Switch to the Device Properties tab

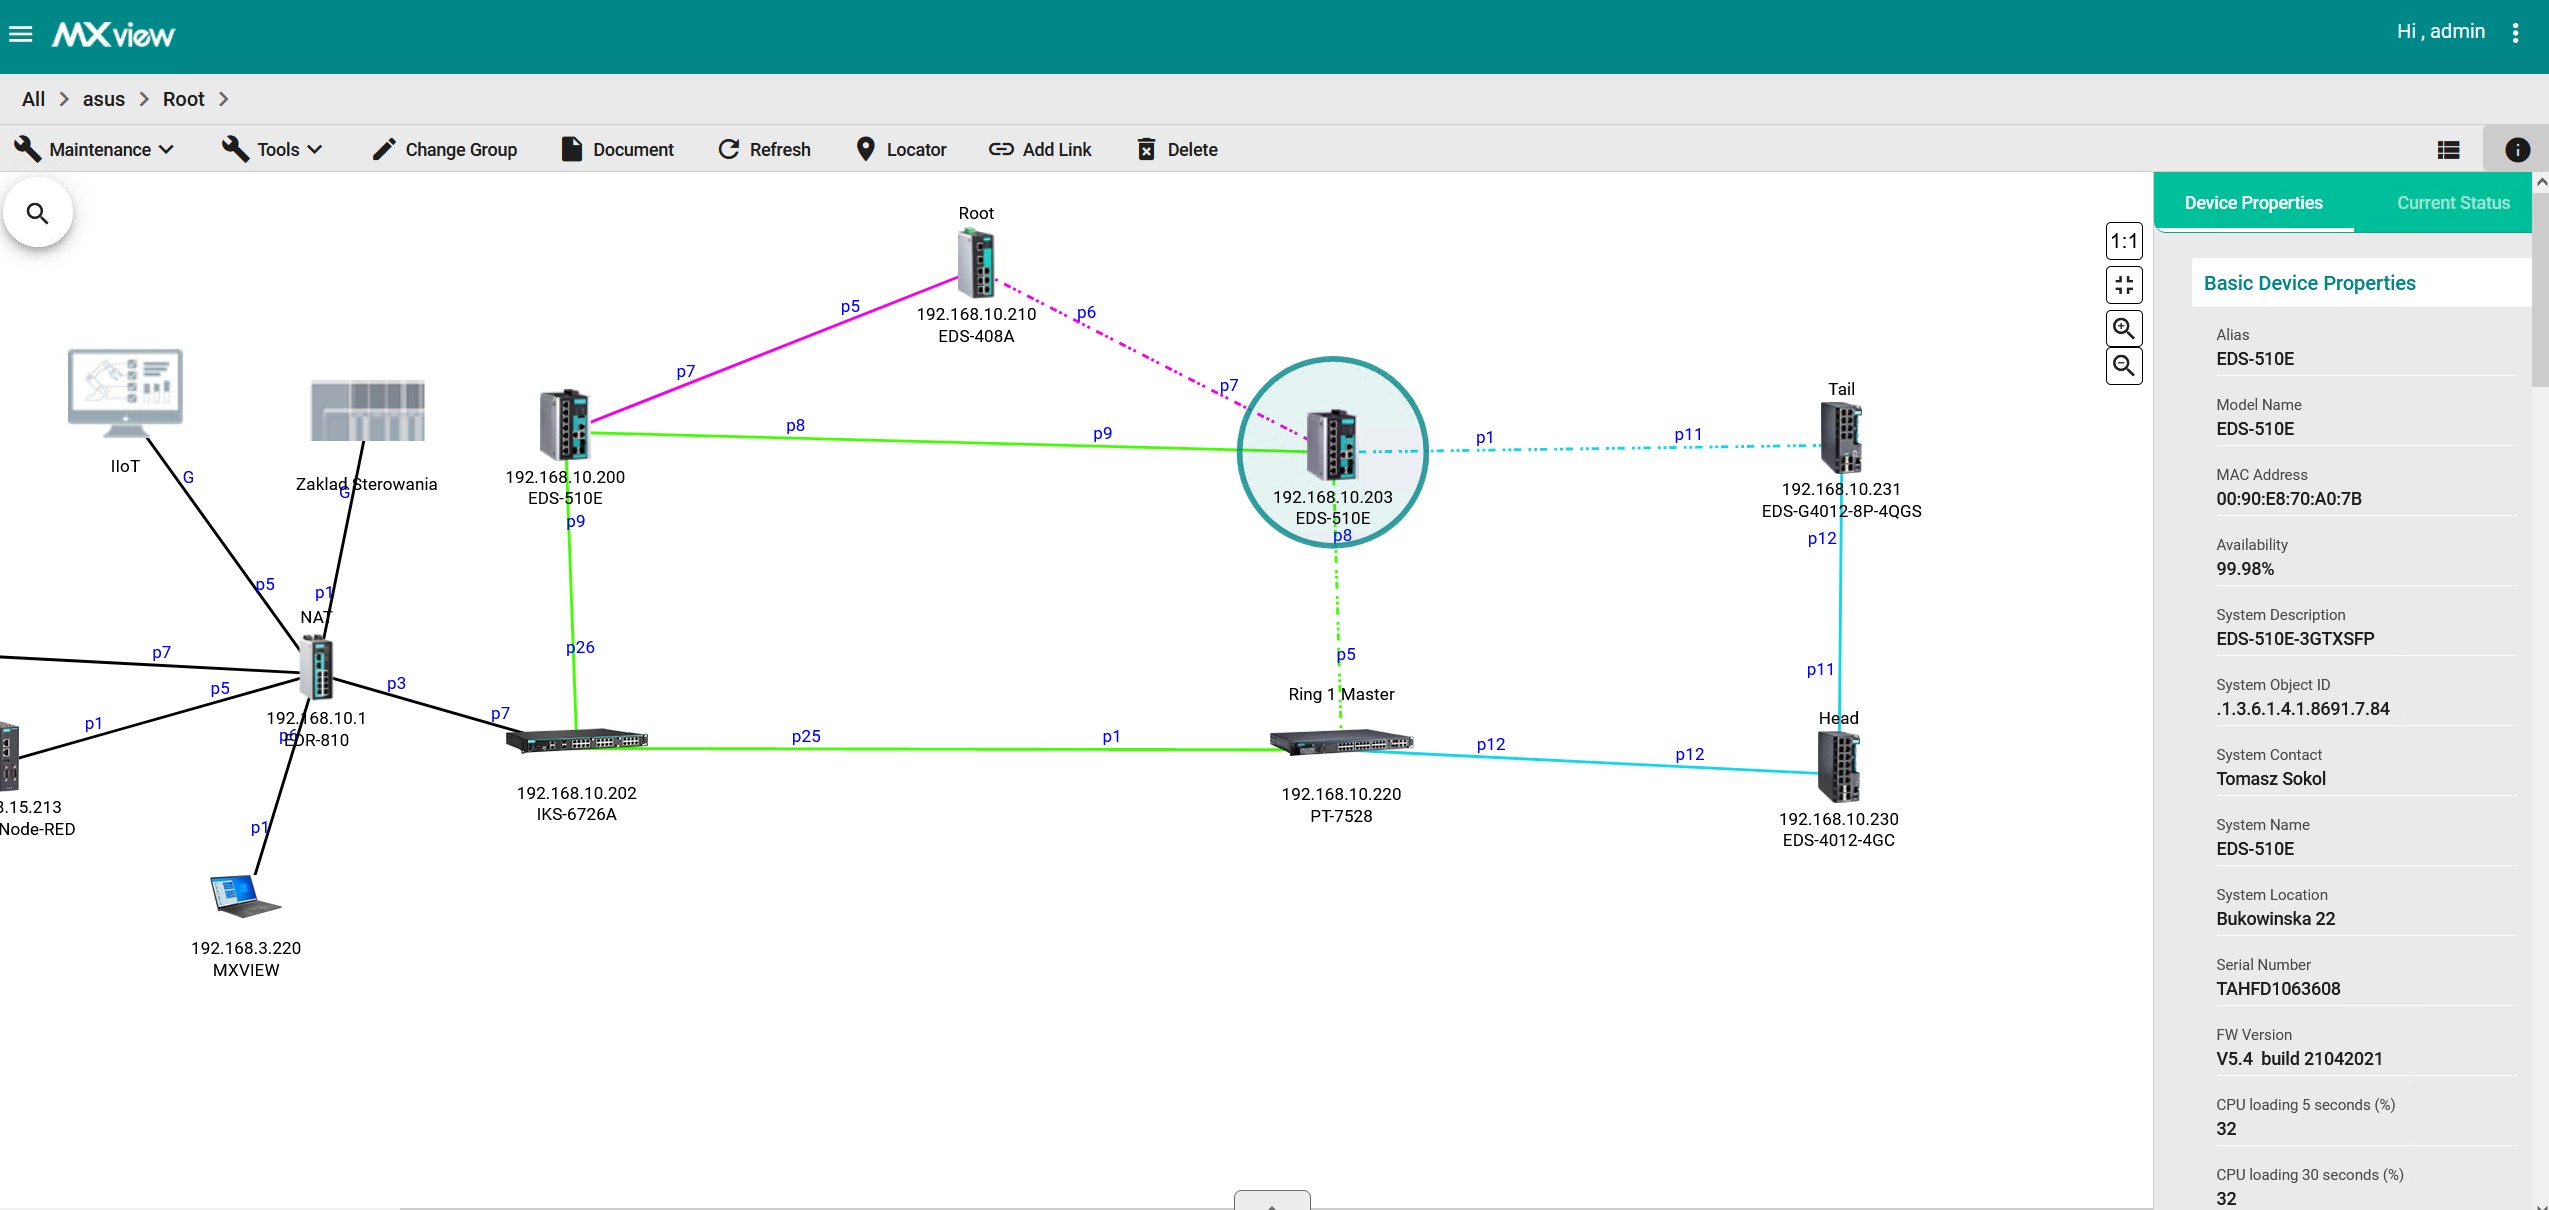pos(2253,203)
